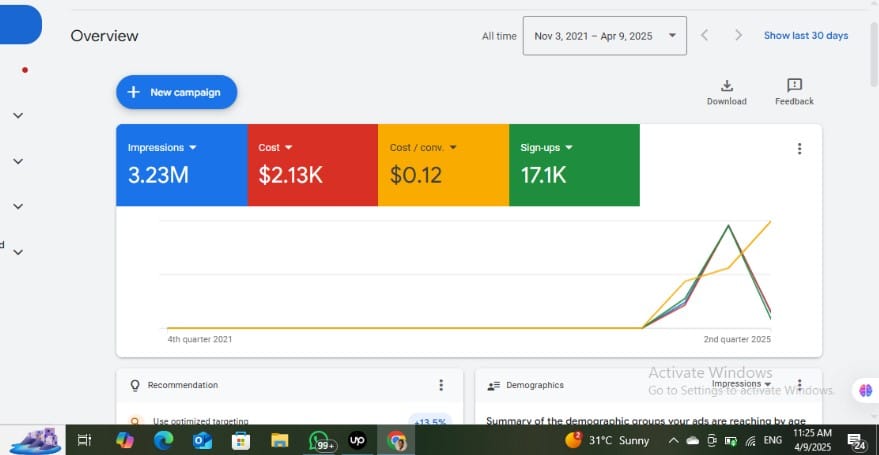
Task: Open the Upwork app in the taskbar
Action: (x=357, y=440)
